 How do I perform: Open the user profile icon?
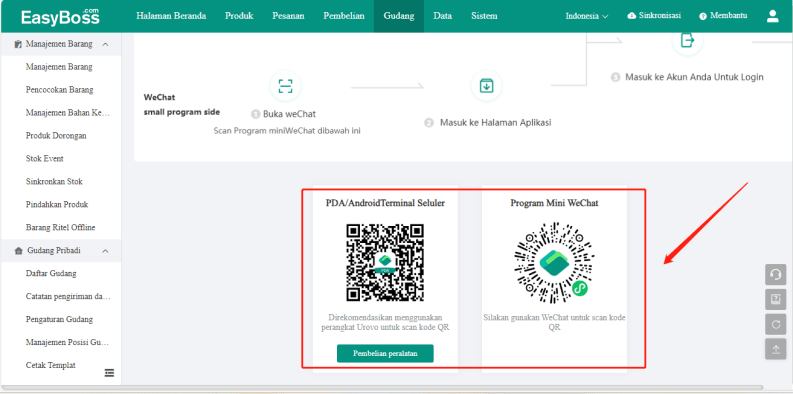click(x=772, y=16)
